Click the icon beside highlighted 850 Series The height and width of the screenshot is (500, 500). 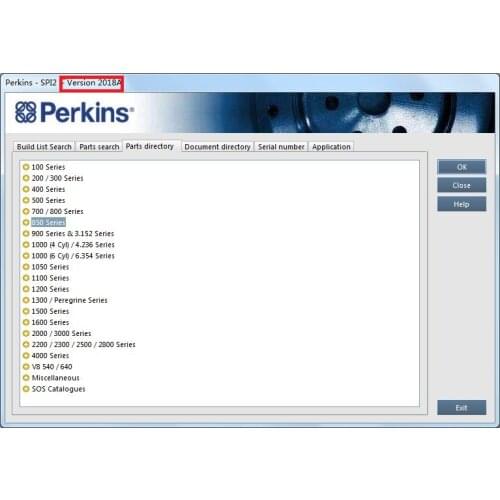[26, 222]
